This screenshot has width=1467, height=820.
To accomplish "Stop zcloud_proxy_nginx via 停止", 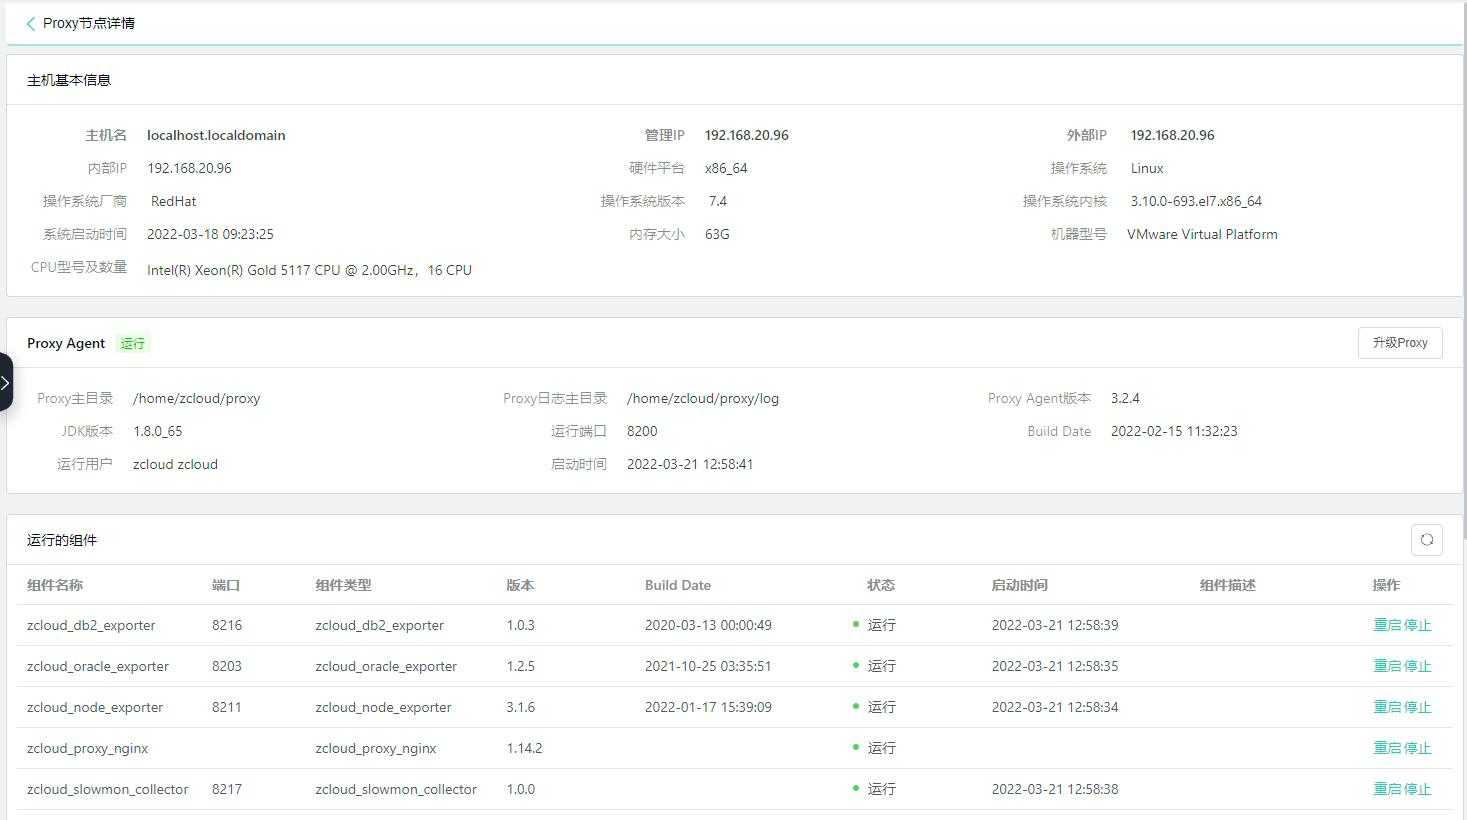I will [1417, 748].
